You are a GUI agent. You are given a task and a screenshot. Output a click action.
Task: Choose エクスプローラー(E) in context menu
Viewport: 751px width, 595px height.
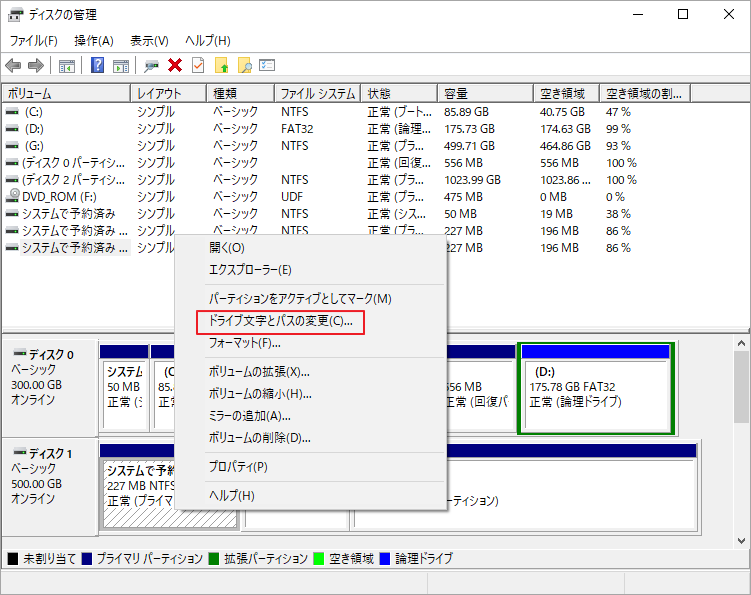(311, 270)
